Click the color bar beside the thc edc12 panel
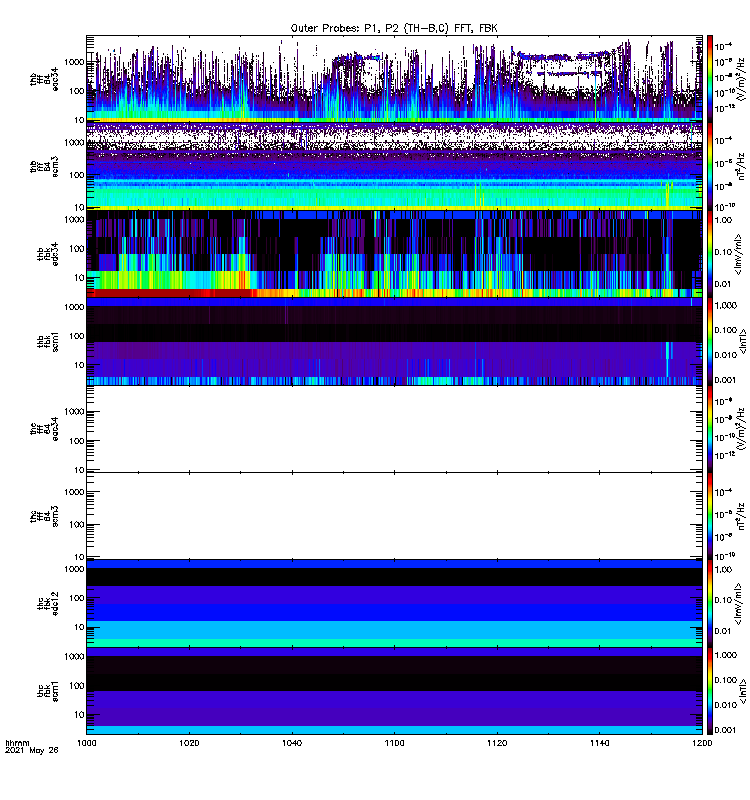Viewport: 750px width, 800px height. 710,604
